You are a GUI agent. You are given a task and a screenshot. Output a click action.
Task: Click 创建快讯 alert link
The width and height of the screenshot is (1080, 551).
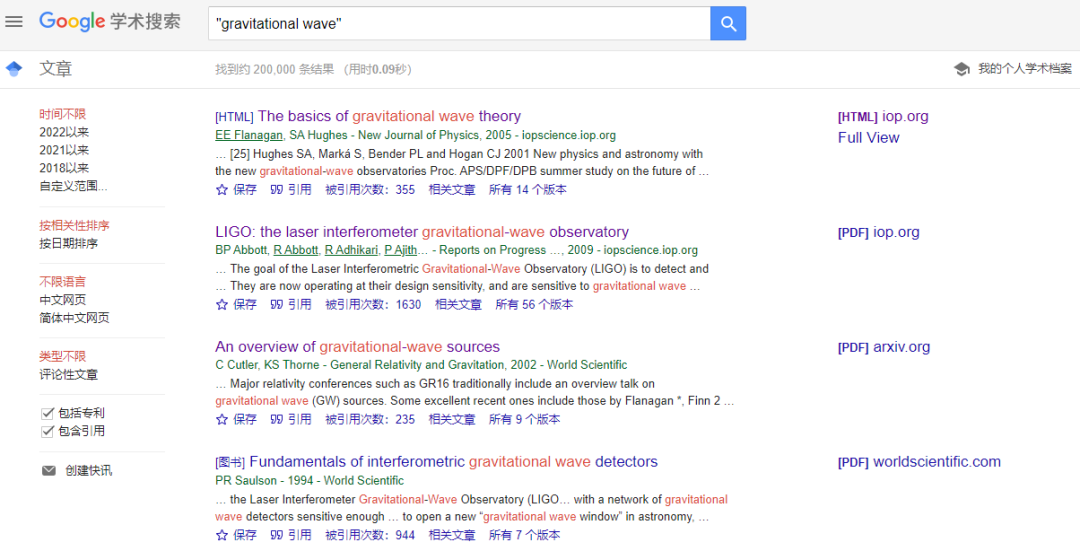(x=88, y=471)
